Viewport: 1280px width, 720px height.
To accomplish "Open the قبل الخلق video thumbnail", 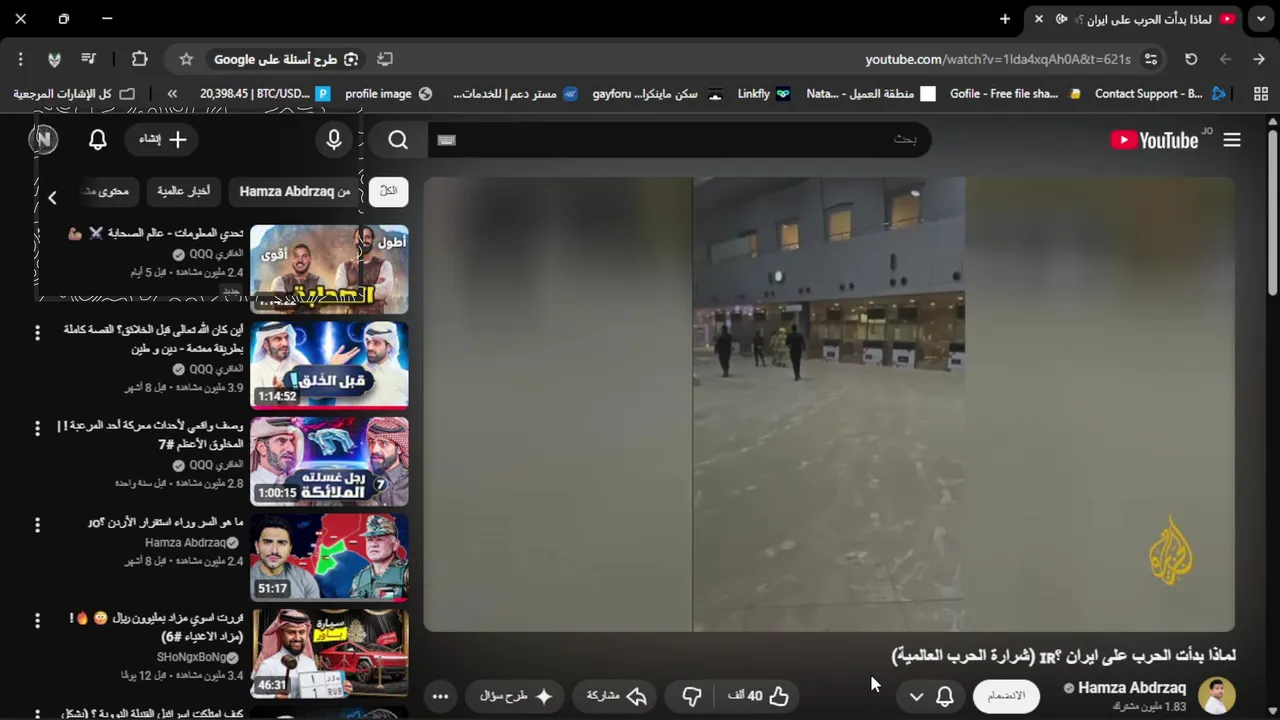I will click(x=329, y=365).
